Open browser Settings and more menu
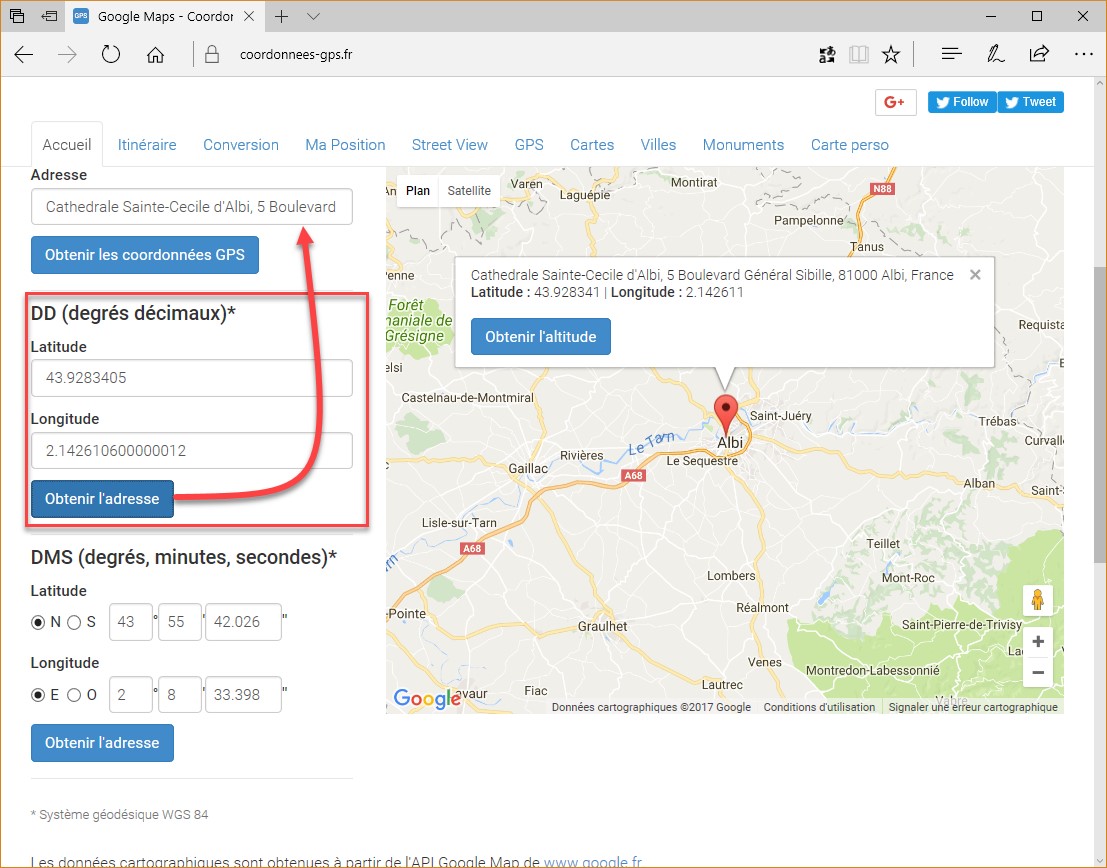 tap(1083, 55)
